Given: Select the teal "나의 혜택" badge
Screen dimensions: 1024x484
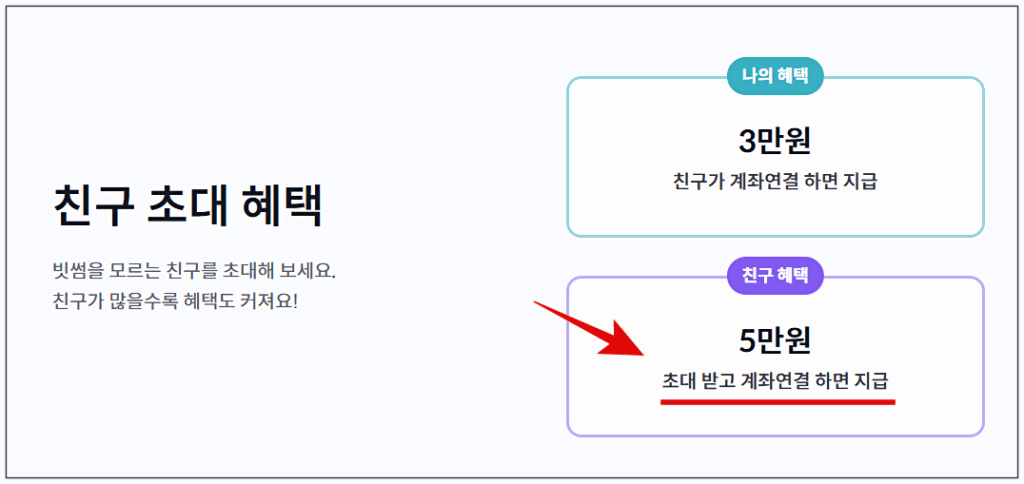Looking at the screenshot, I should pyautogui.click(x=775, y=75).
